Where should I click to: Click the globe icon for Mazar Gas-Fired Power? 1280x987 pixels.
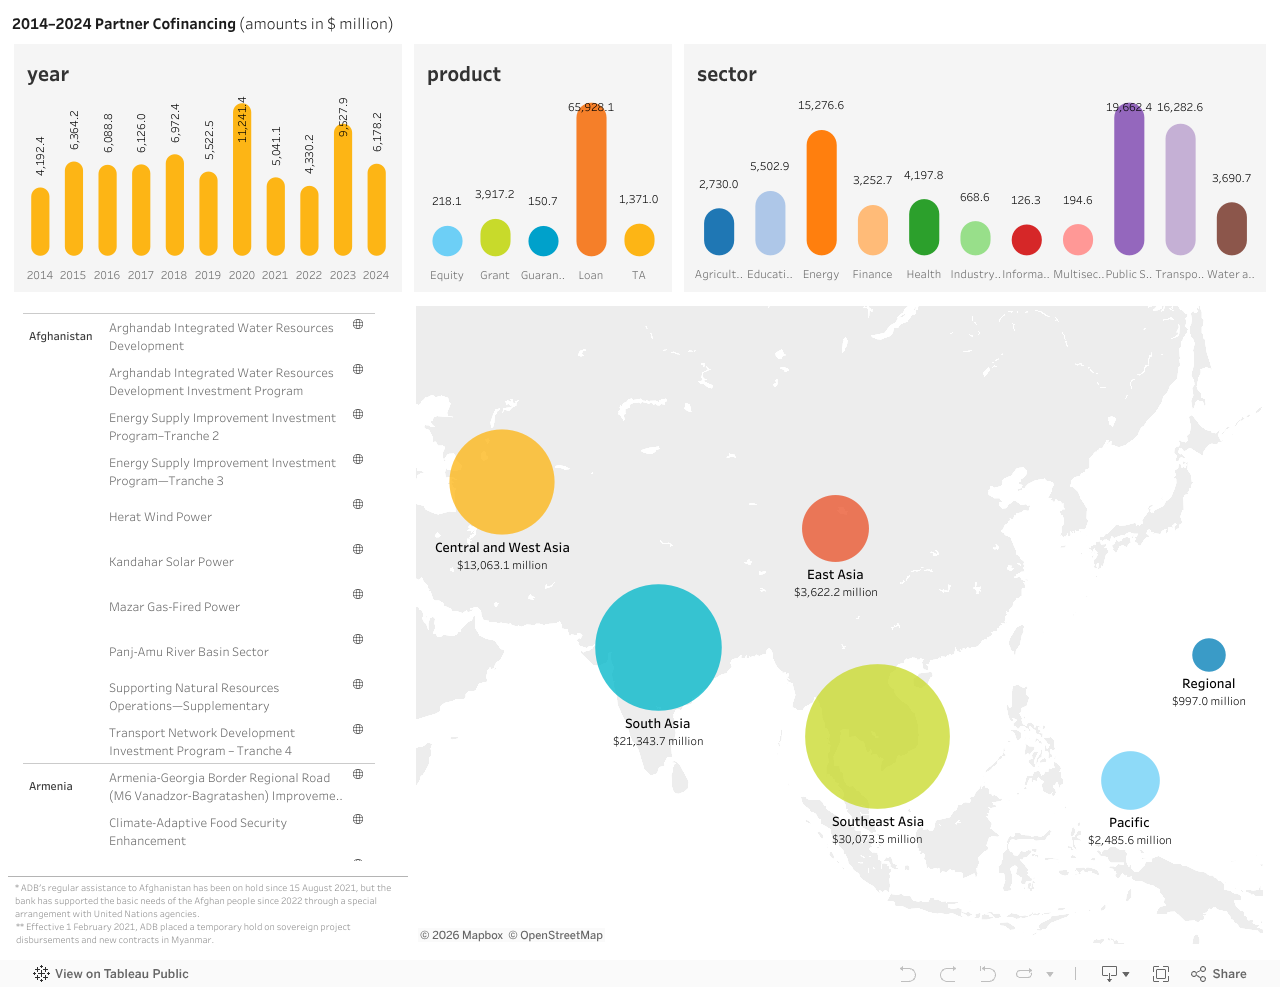[x=358, y=594]
